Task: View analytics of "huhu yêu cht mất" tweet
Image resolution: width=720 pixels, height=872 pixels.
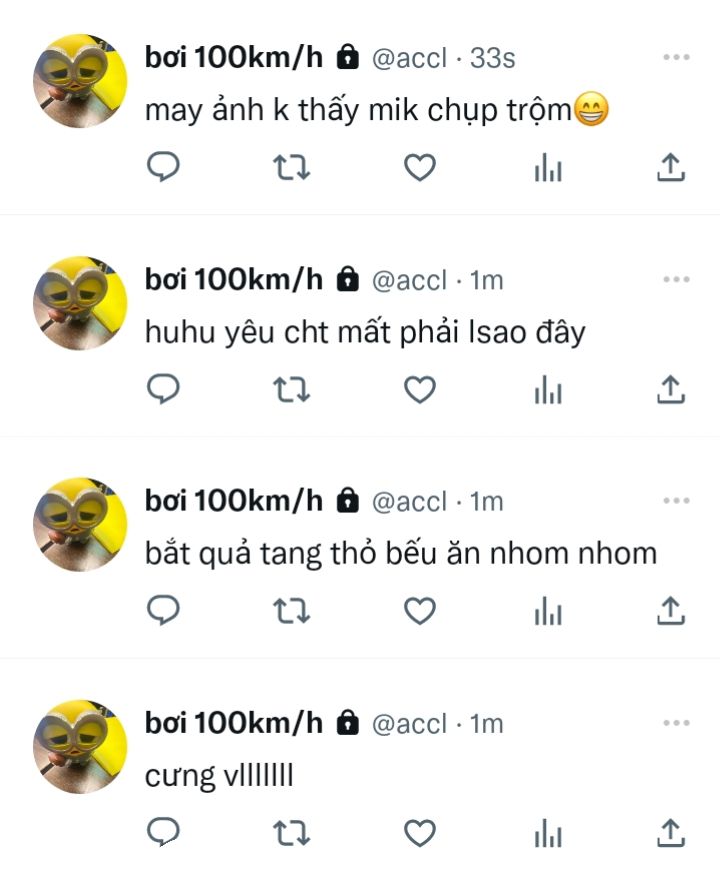Action: pos(548,389)
